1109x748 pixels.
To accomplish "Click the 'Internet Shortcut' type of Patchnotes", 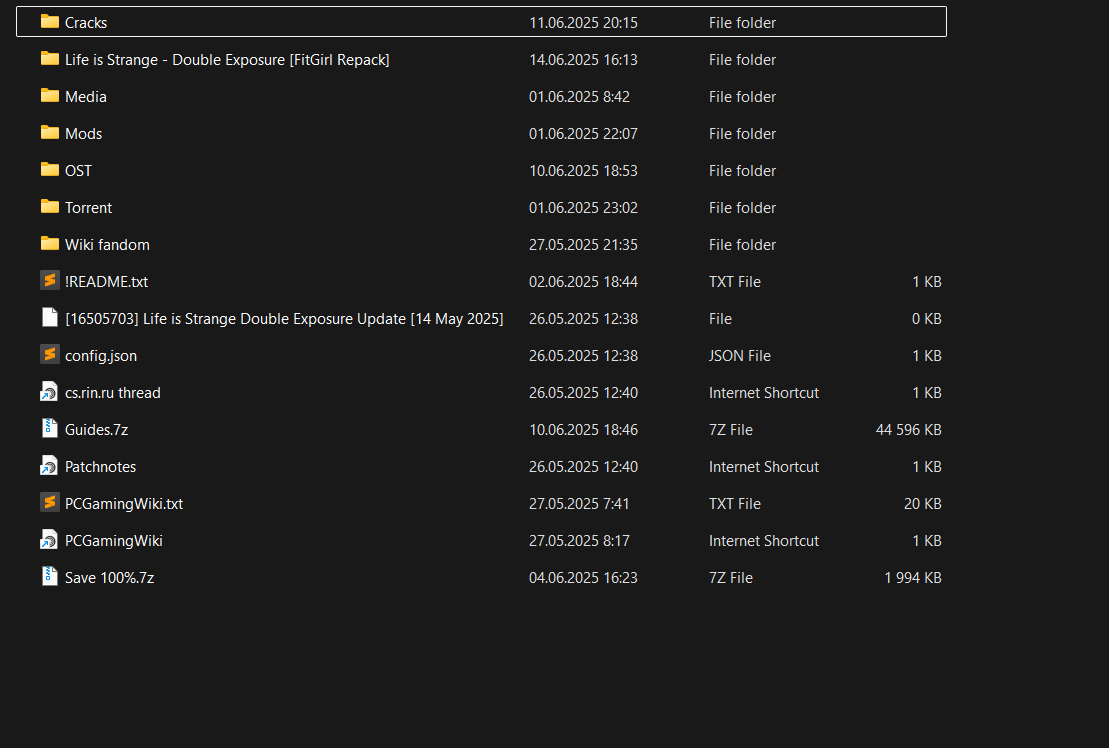I will pos(764,467).
